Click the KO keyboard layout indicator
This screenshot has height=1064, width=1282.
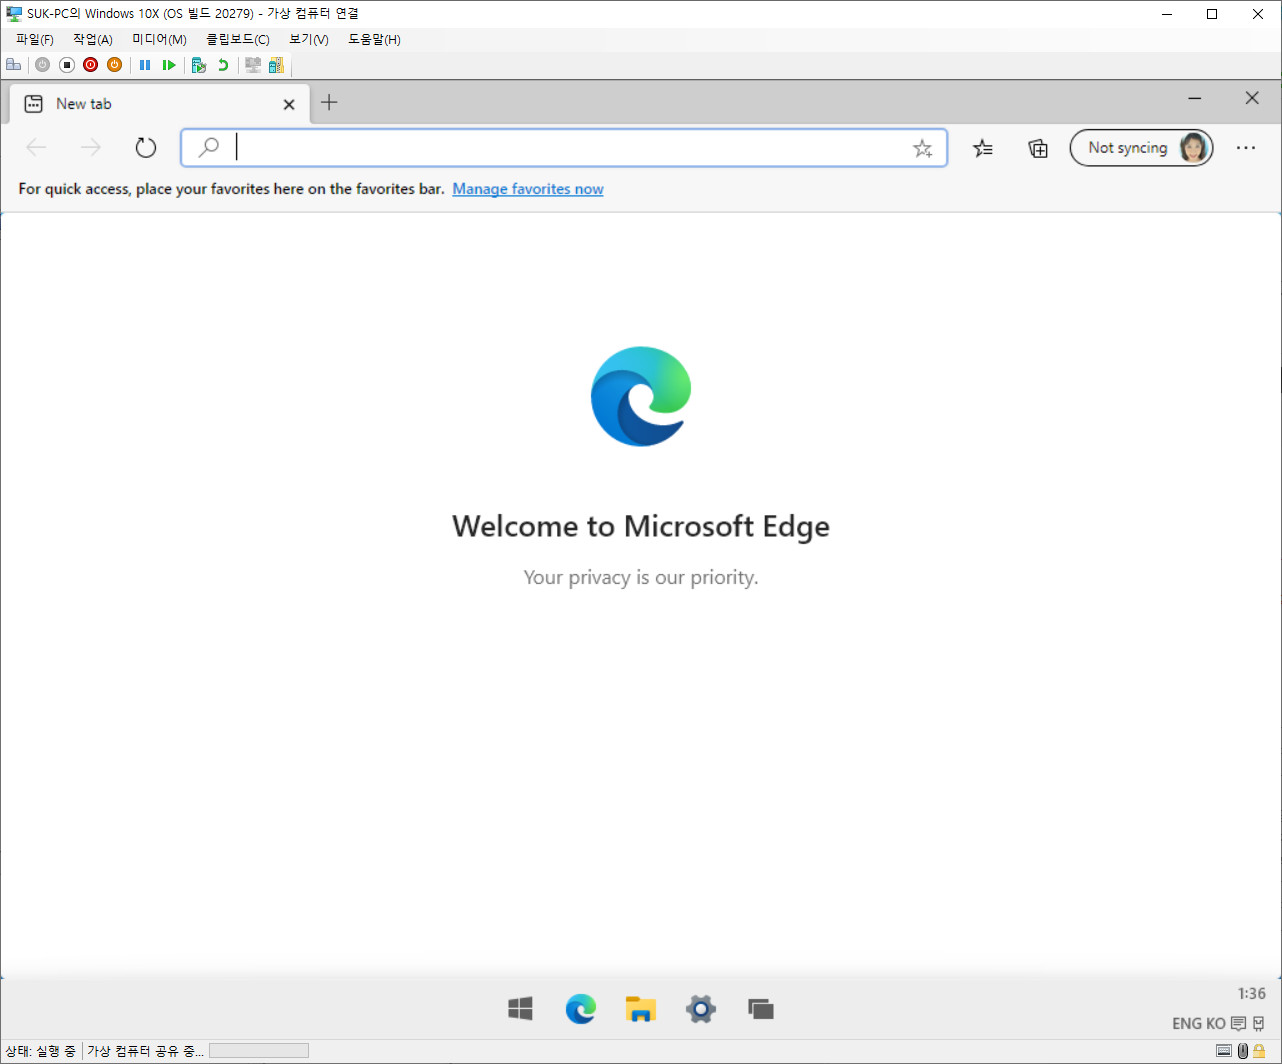tap(1216, 1023)
